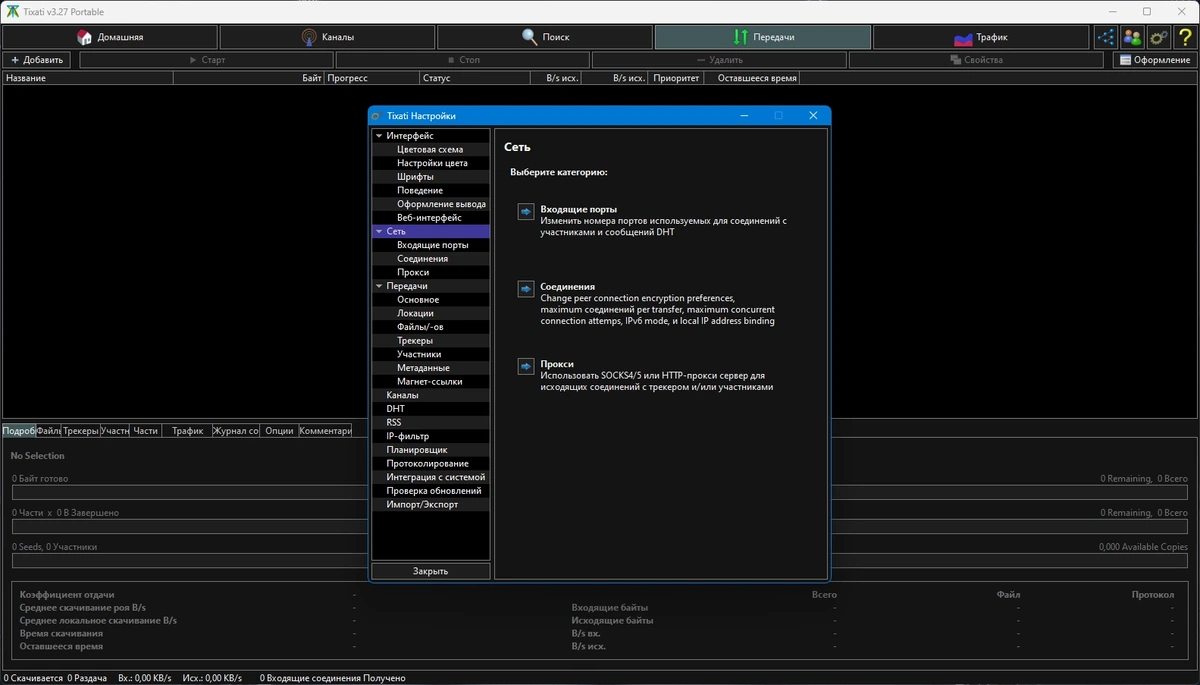Click the Стоп toolbar button

point(463,60)
